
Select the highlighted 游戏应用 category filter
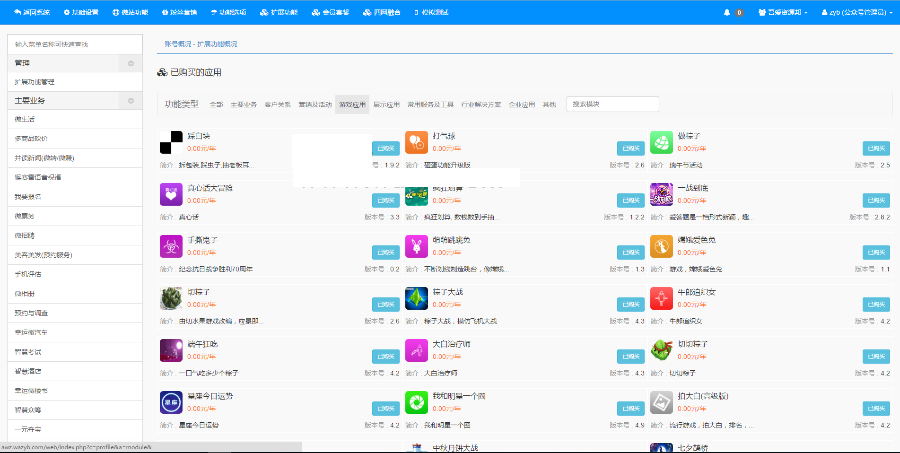click(352, 104)
